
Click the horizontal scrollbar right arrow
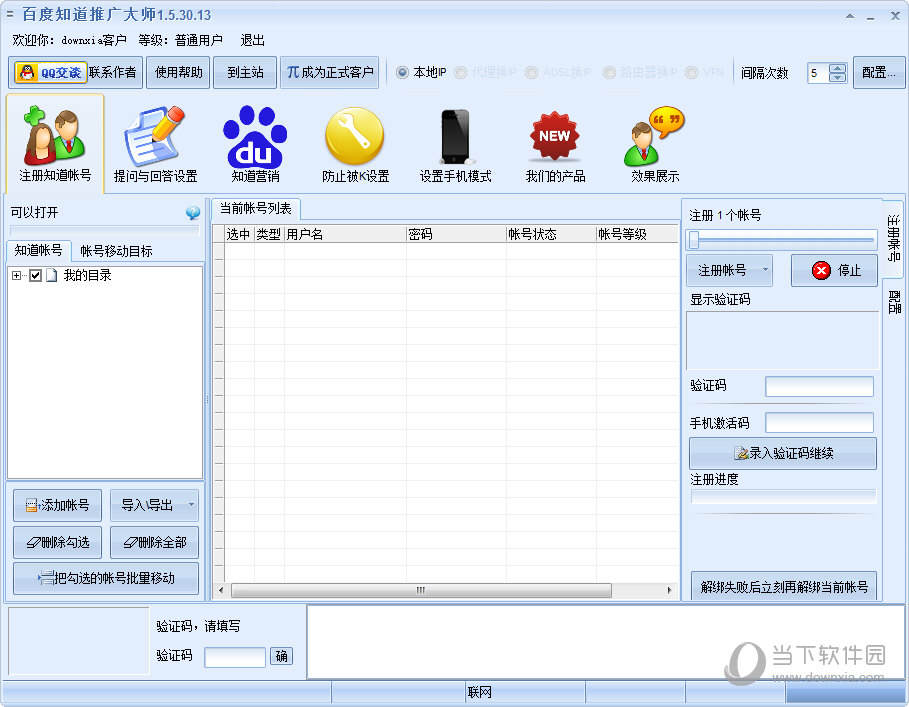[670, 591]
